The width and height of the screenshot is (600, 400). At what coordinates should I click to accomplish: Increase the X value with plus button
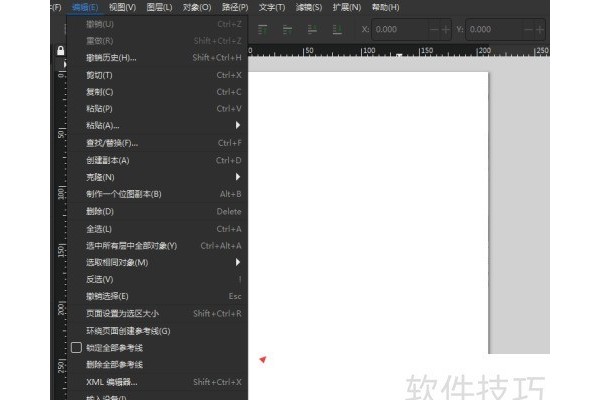click(445, 29)
